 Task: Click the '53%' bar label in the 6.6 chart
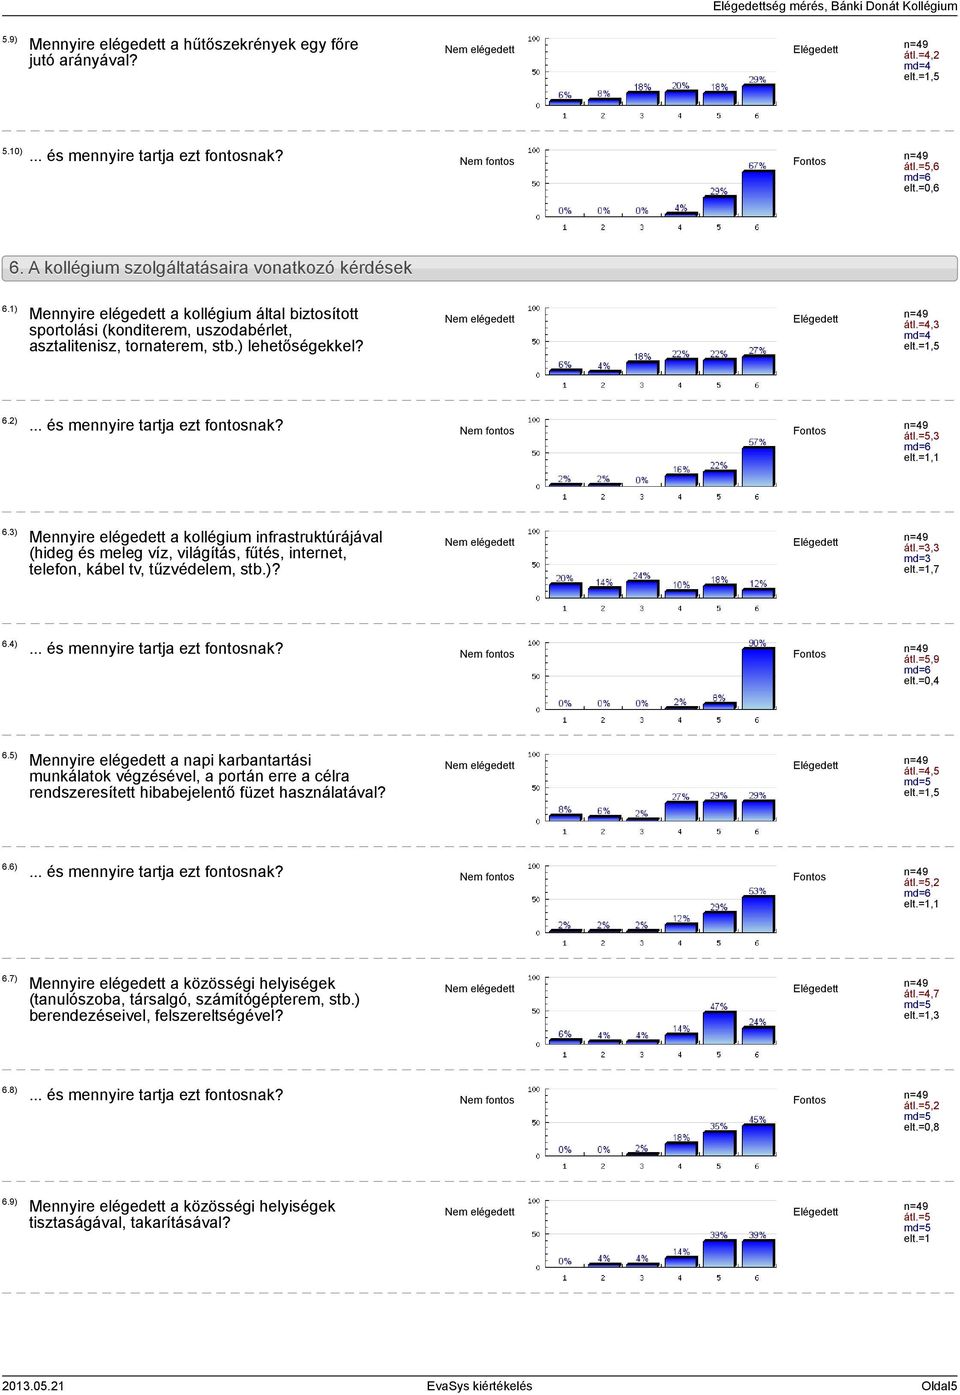[757, 891]
